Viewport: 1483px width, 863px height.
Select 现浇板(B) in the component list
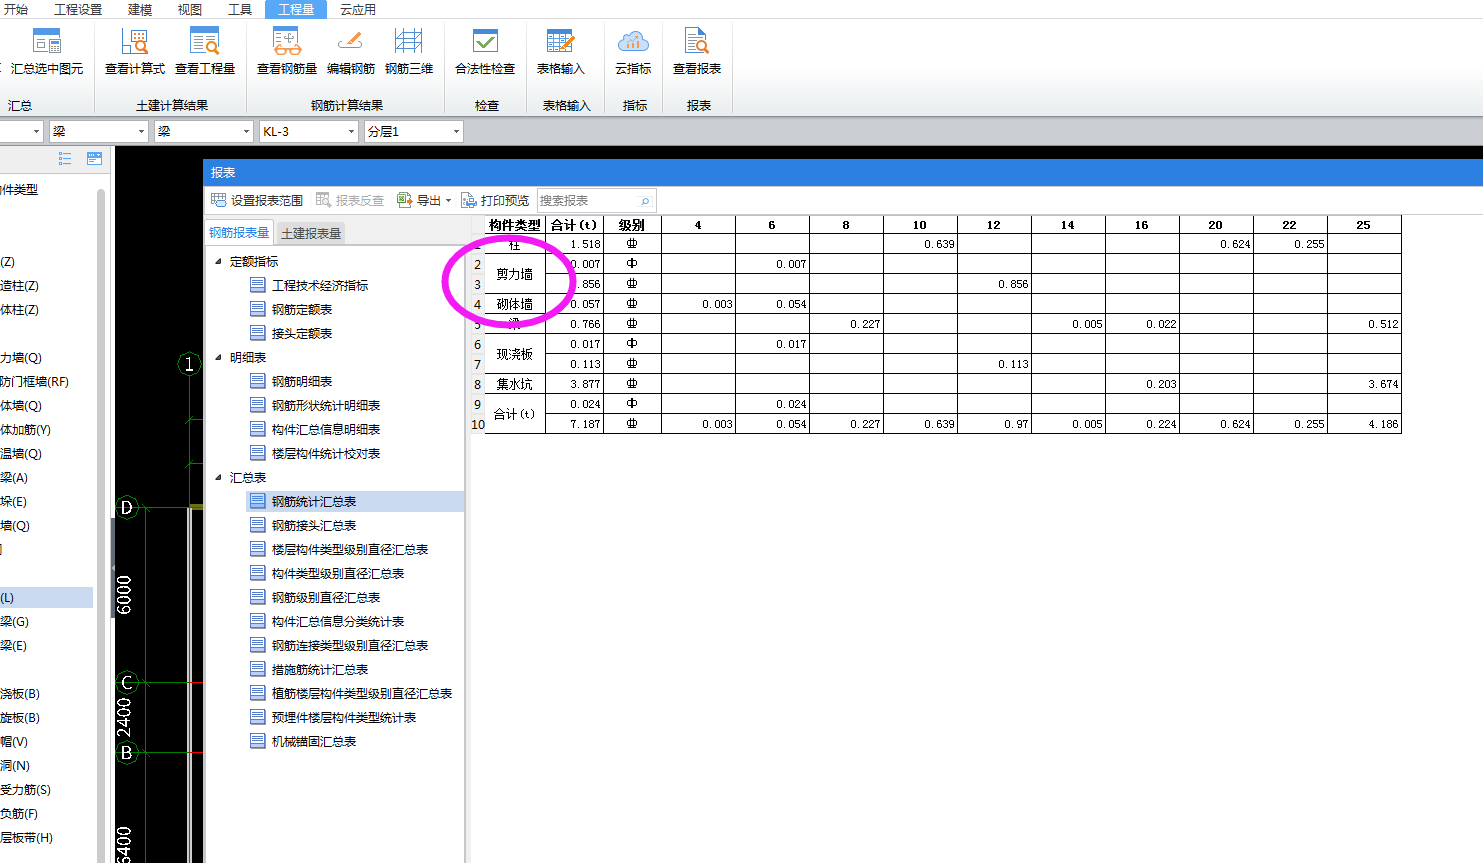pos(20,694)
